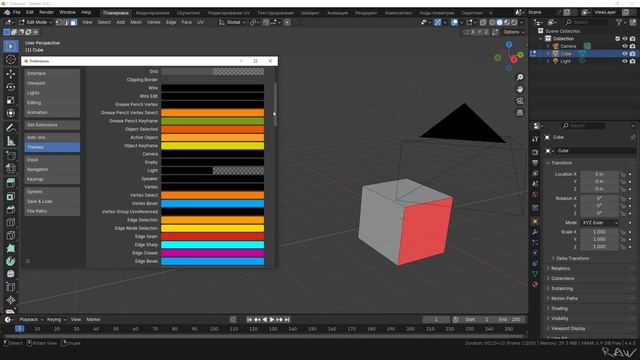This screenshot has height=360, width=640.
Task: Select the Scale tool
Action: [x=11, y=100]
